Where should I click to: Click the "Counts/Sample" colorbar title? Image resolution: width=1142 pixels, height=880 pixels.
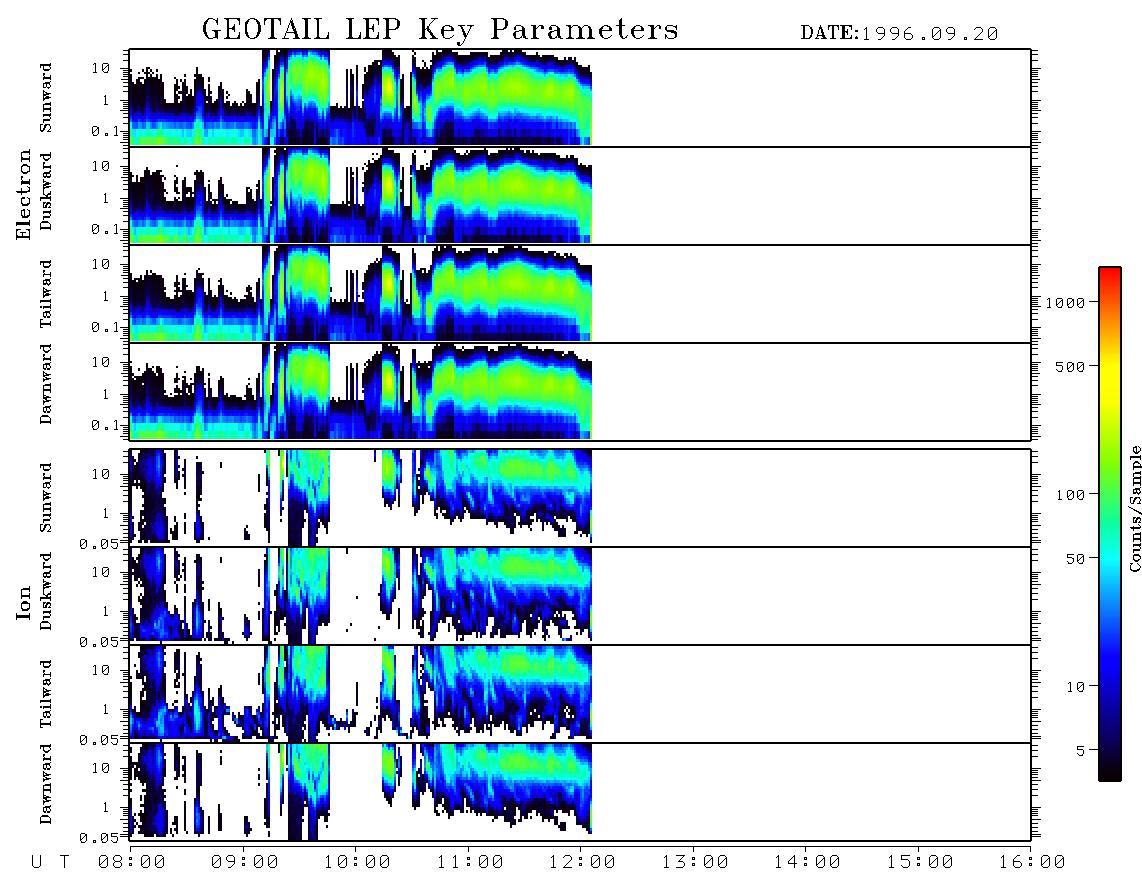(x=1134, y=508)
